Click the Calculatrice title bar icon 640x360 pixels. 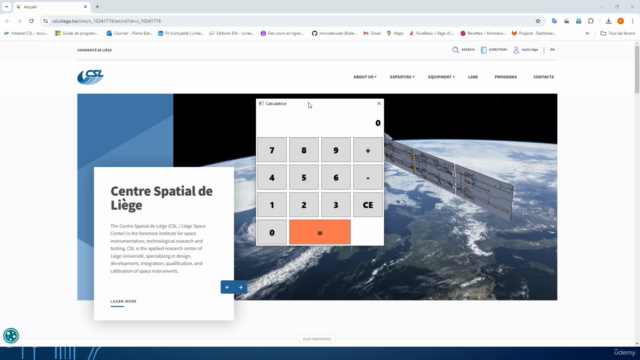[261, 104]
